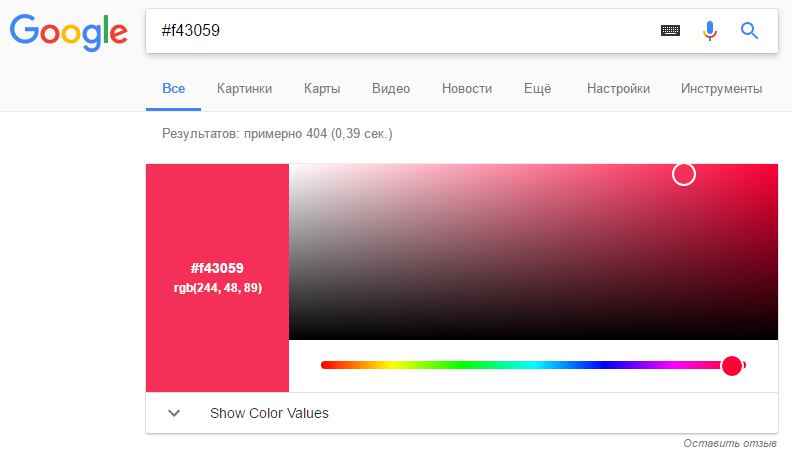Click the rgb(244, 48, 89) value text

point(218,288)
